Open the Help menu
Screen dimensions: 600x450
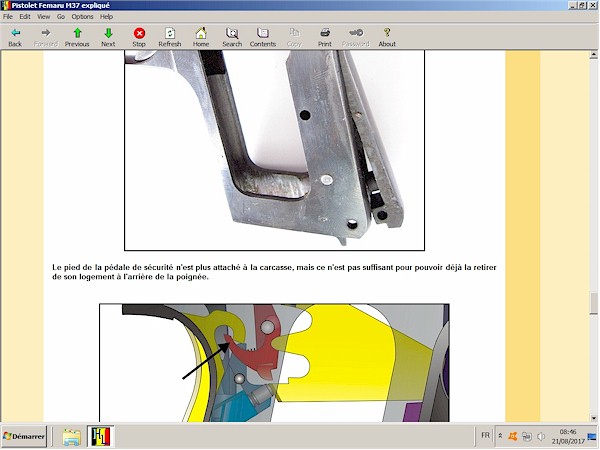[x=106, y=16]
